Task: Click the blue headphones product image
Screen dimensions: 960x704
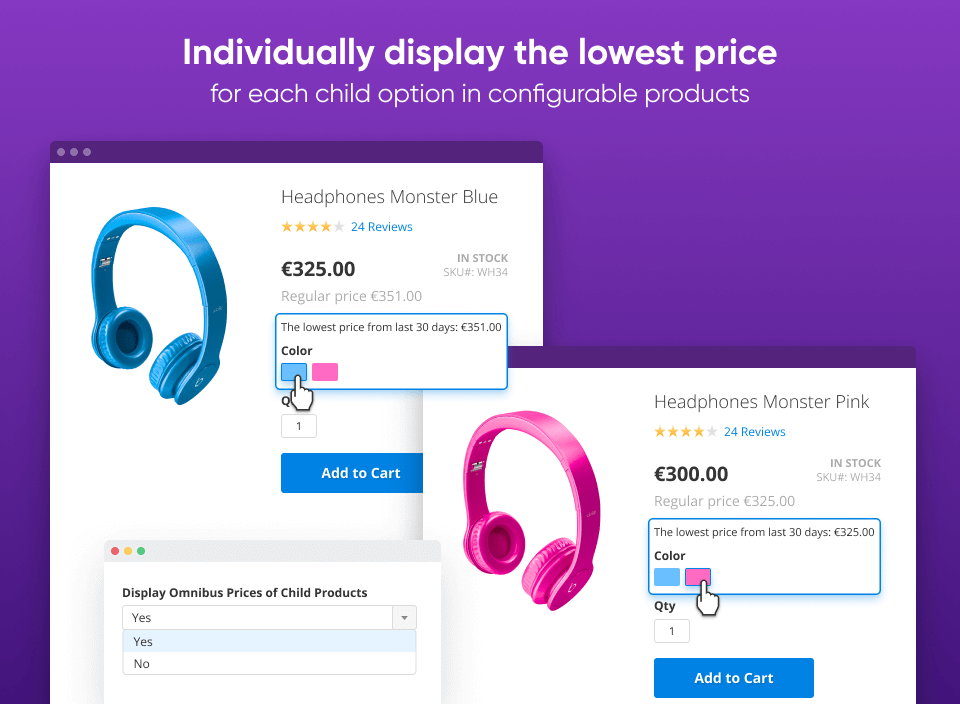Action: click(x=159, y=305)
